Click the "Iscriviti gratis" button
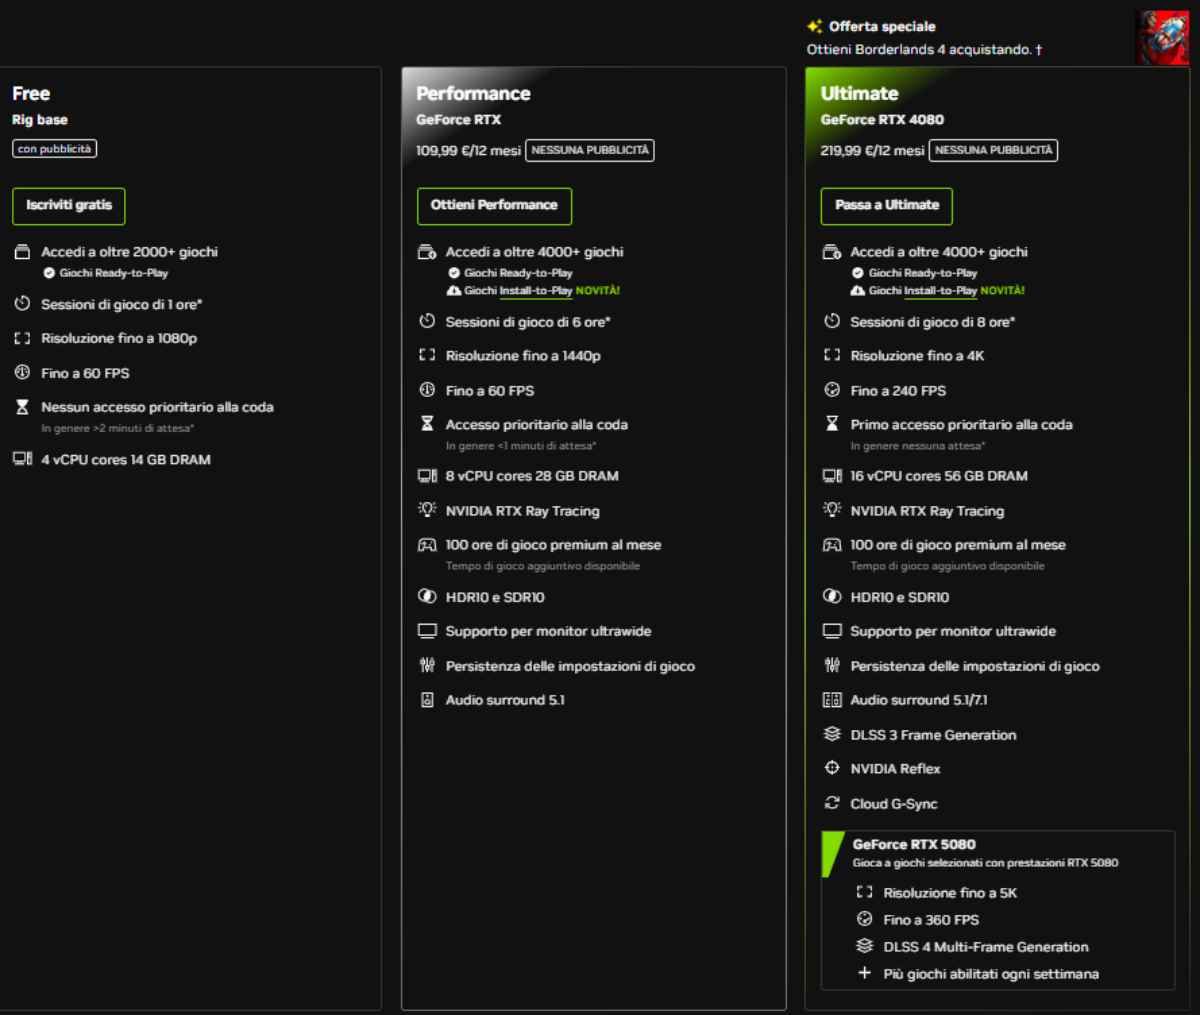 click(68, 206)
